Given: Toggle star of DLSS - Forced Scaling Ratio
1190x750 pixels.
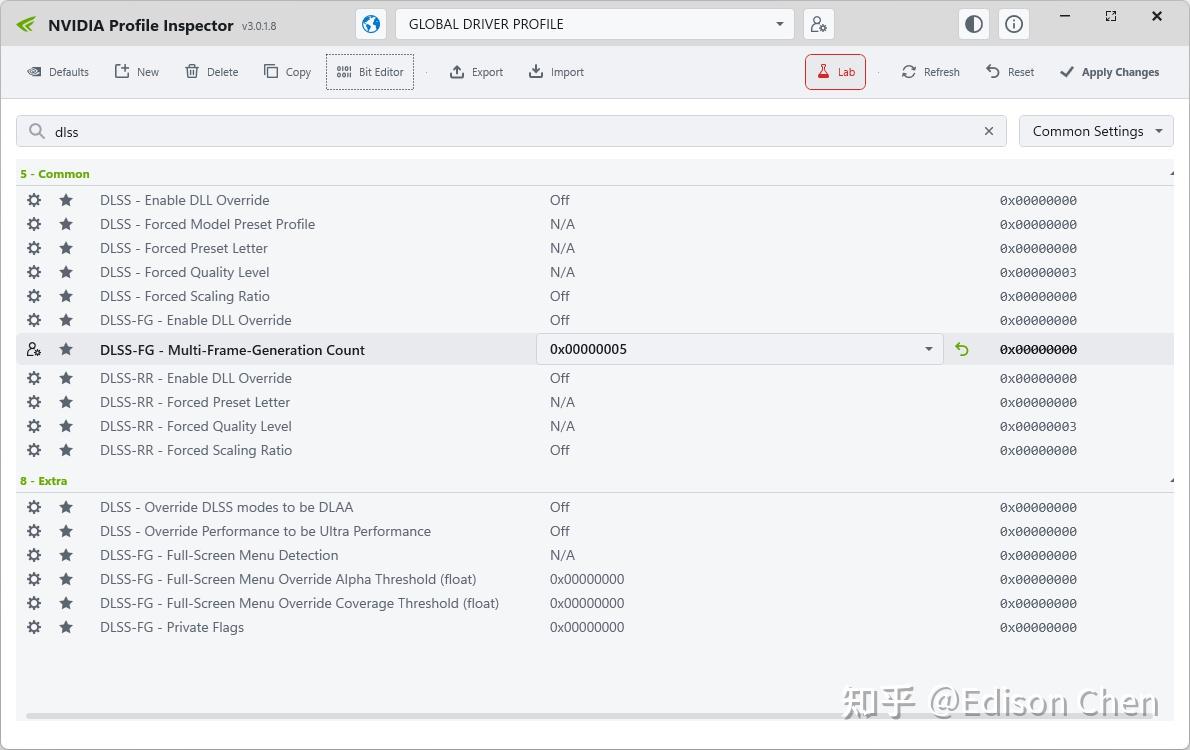Looking at the screenshot, I should tap(66, 296).
